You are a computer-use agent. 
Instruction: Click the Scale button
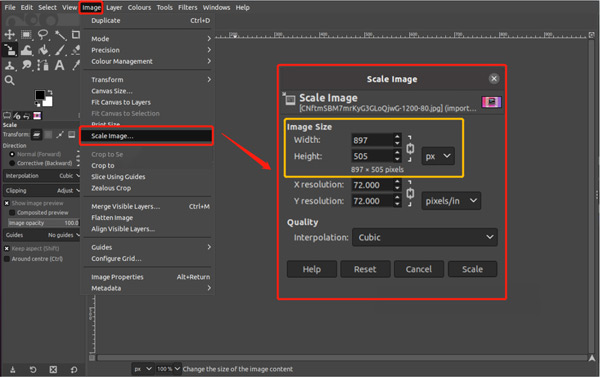pyautogui.click(x=473, y=269)
